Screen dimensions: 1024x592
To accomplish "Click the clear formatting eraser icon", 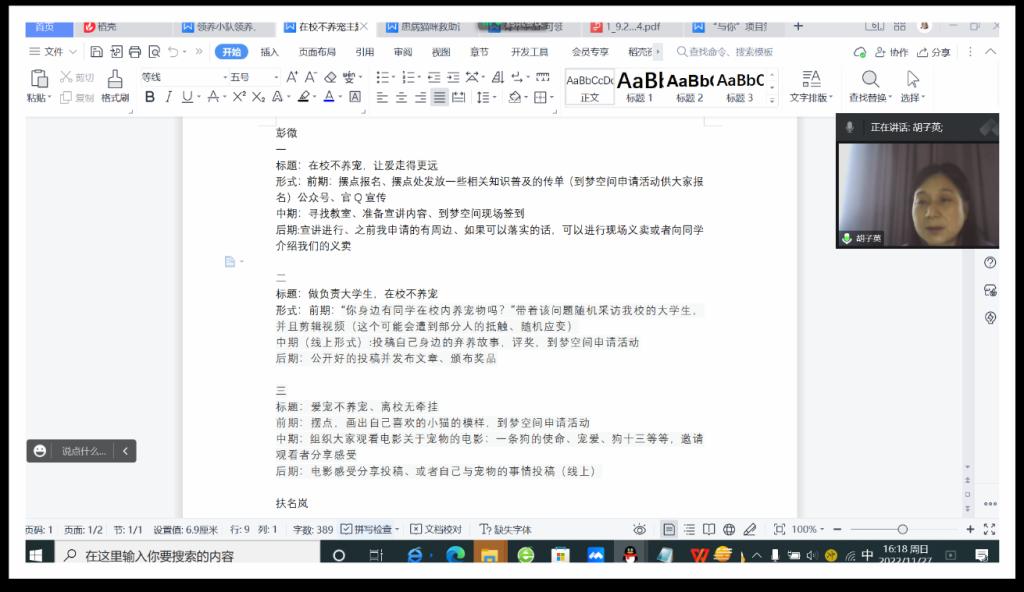I will click(332, 77).
